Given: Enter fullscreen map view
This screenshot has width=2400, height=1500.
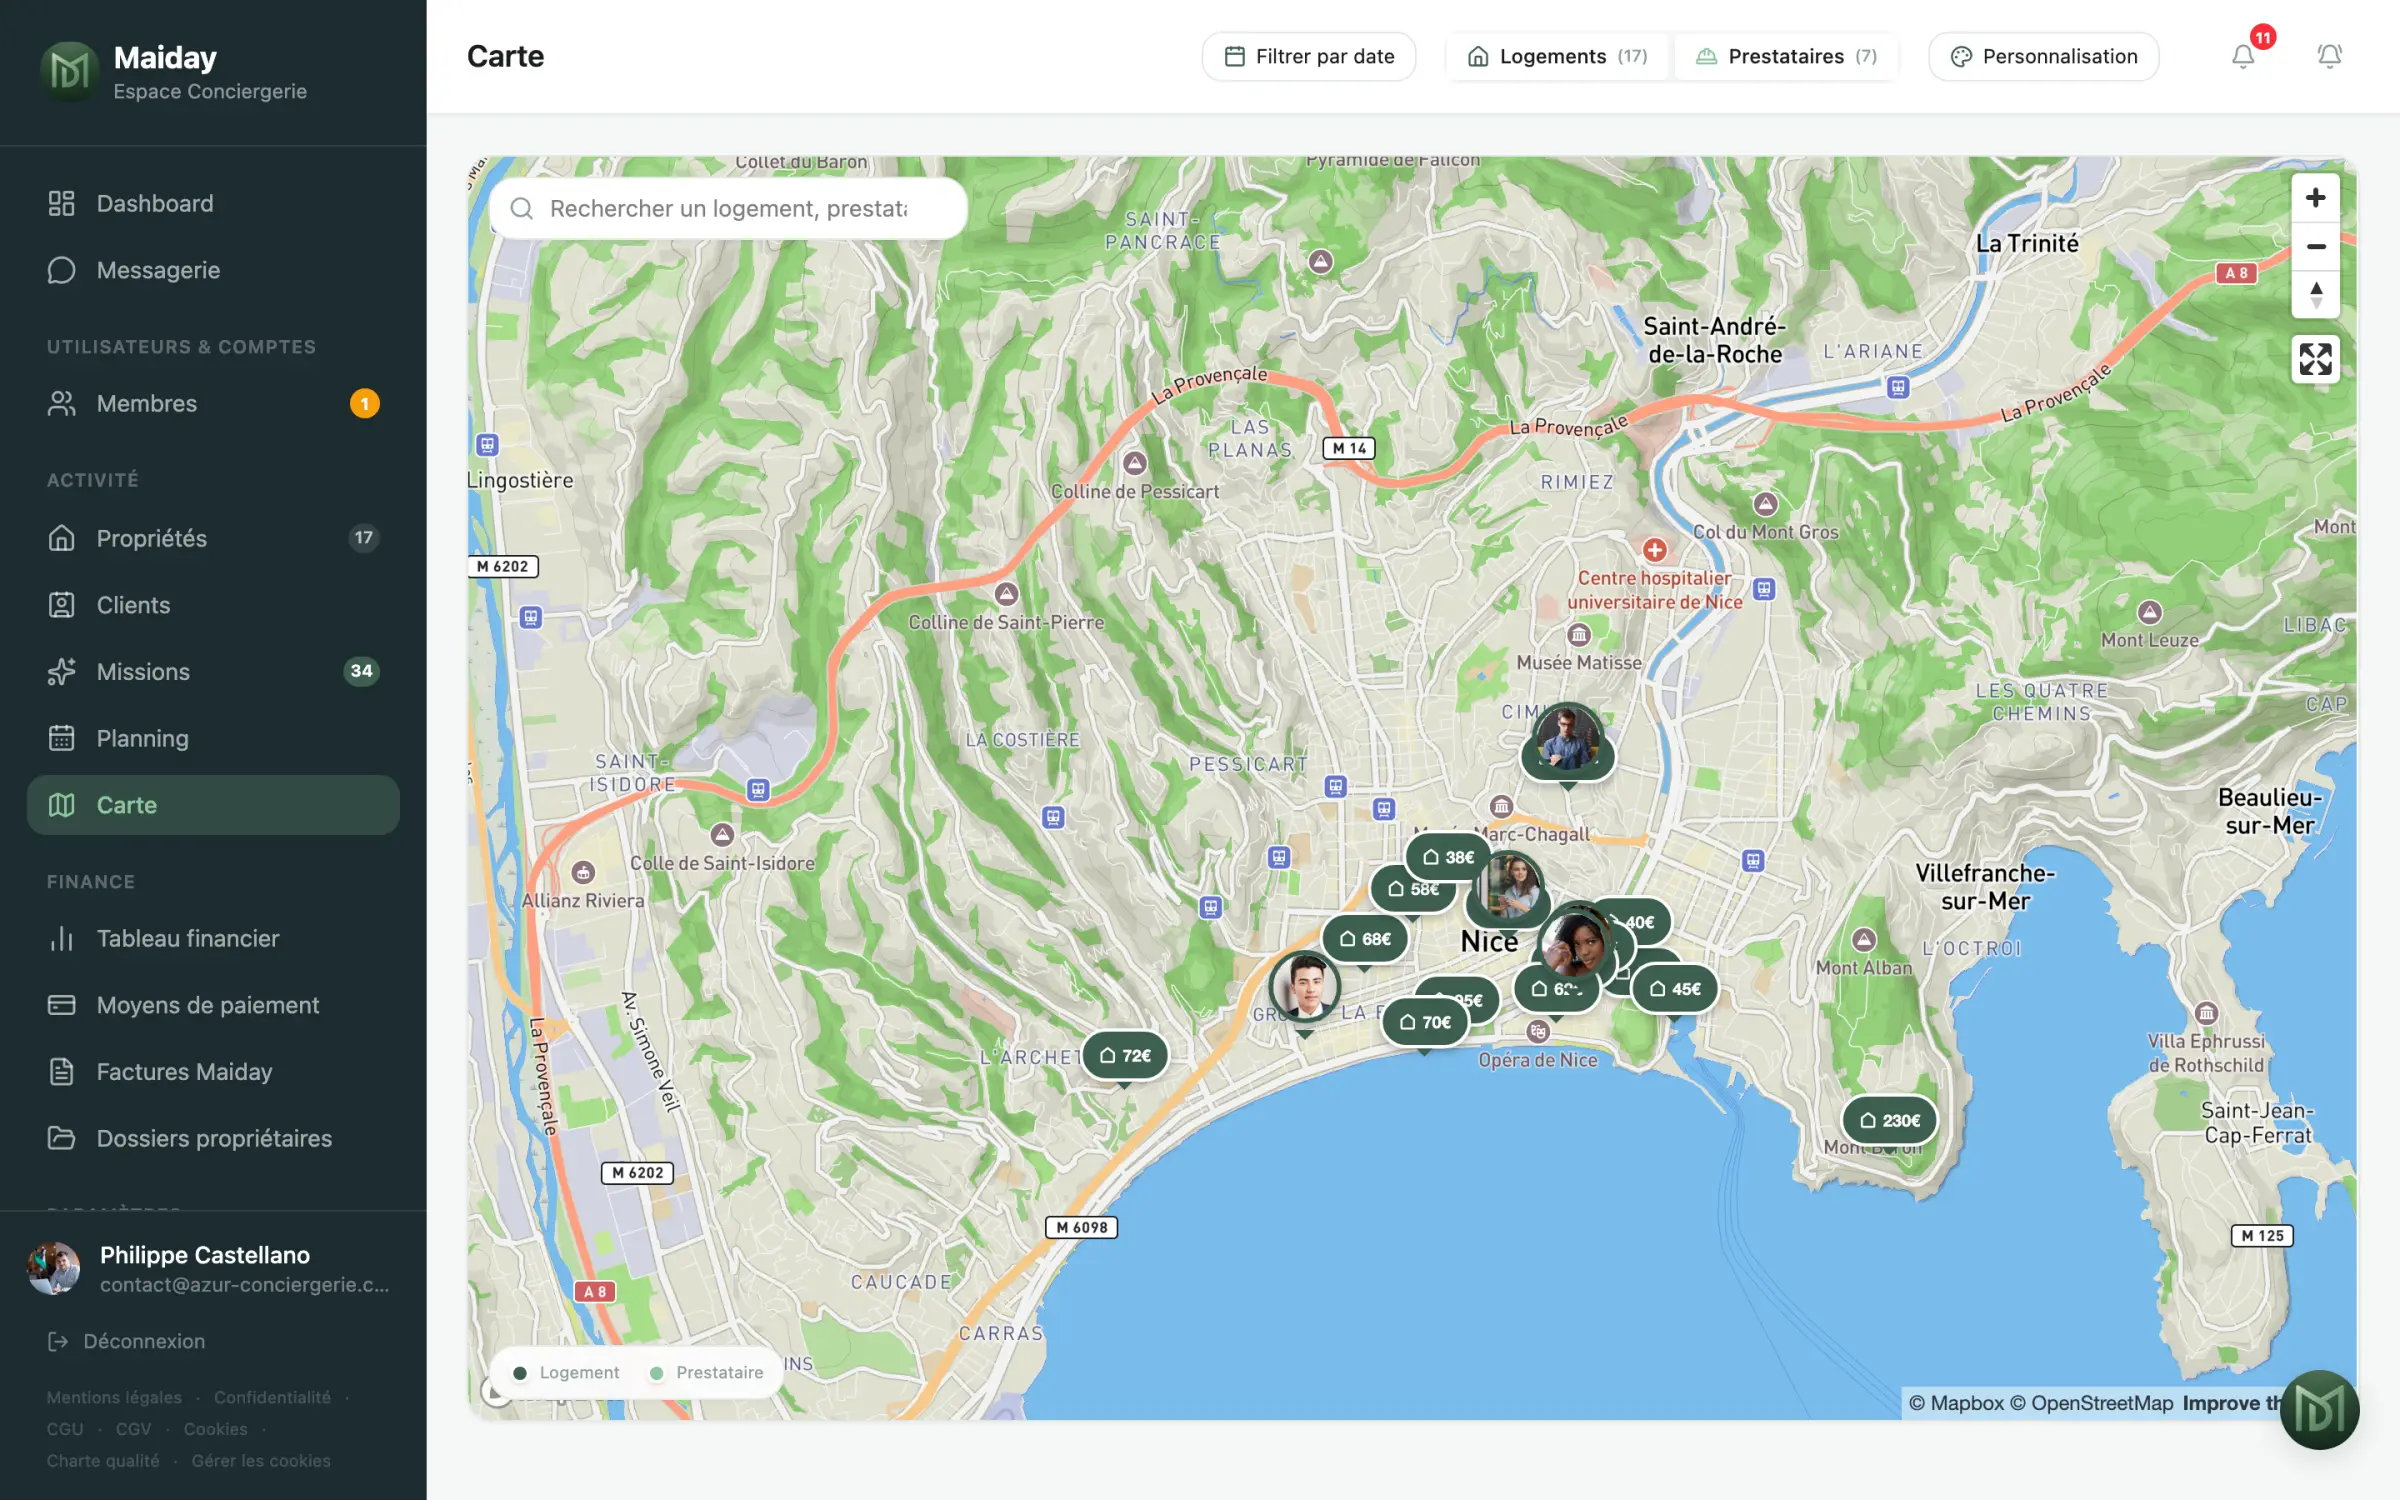Looking at the screenshot, I should [2315, 359].
